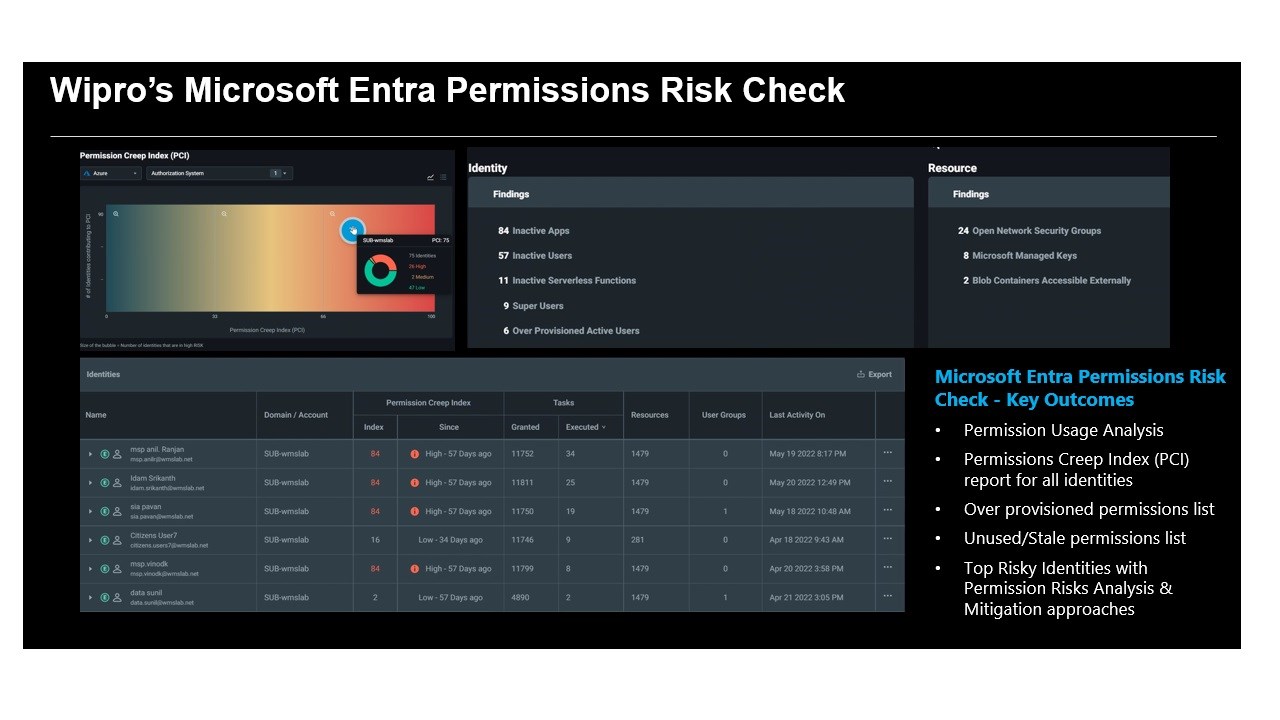This screenshot has width=1280, height=720.
Task: Click the high-risk alert icon for sia pavan
Action: 415,511
